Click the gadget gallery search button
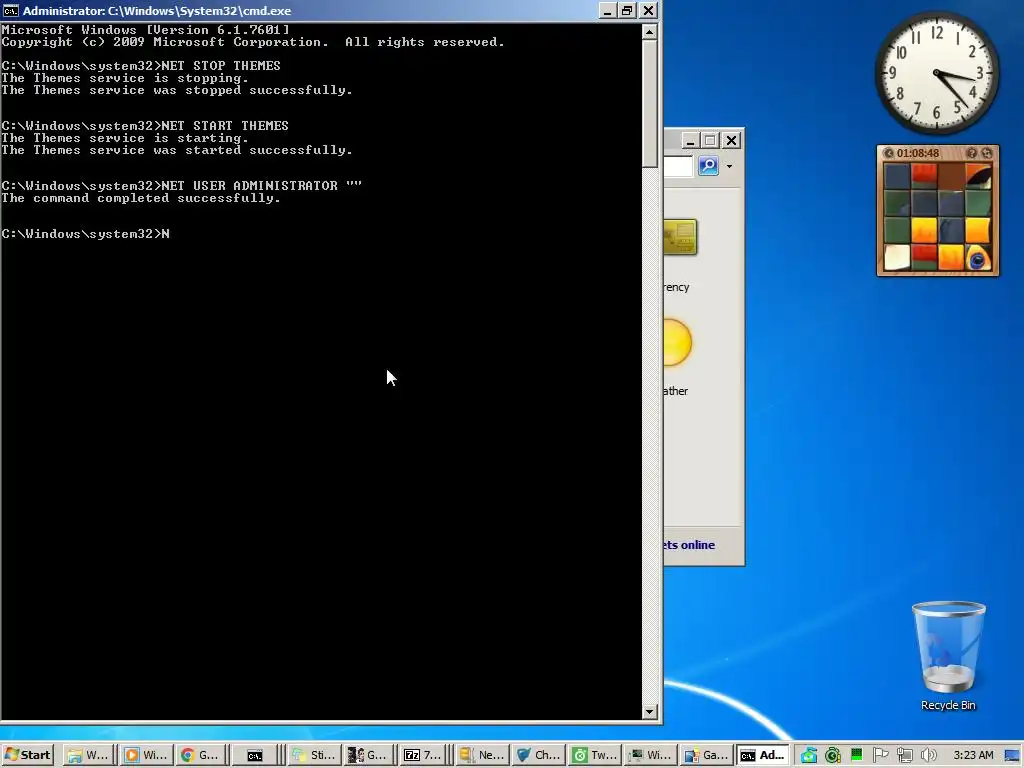The image size is (1024, 768). click(709, 166)
